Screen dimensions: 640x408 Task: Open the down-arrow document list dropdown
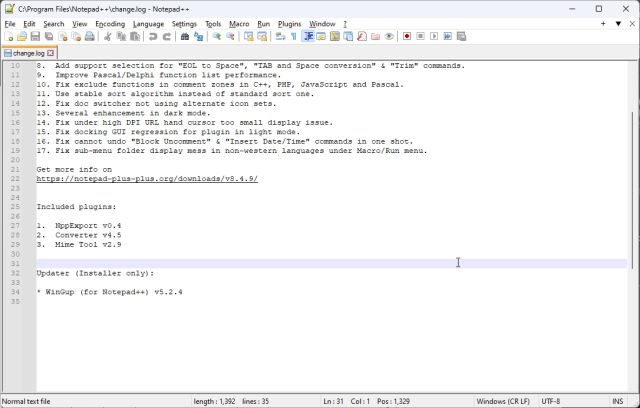click(x=618, y=24)
